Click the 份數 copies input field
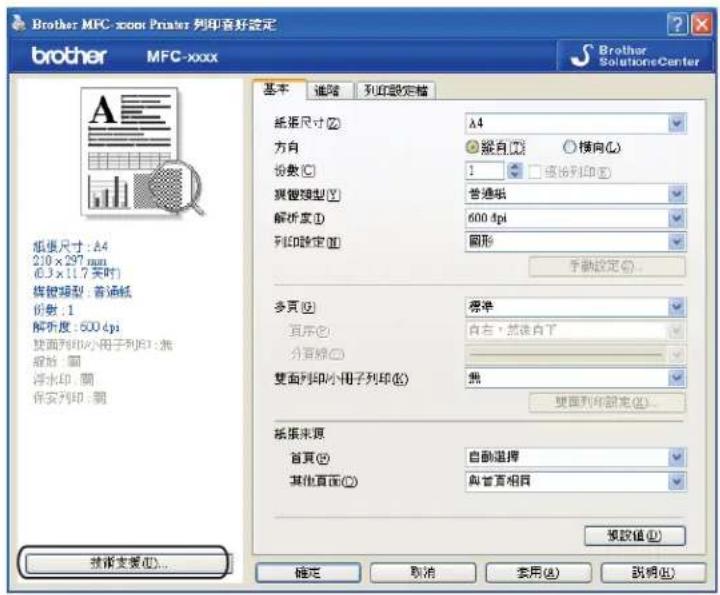Screen dimensions: 720x595 (485, 171)
